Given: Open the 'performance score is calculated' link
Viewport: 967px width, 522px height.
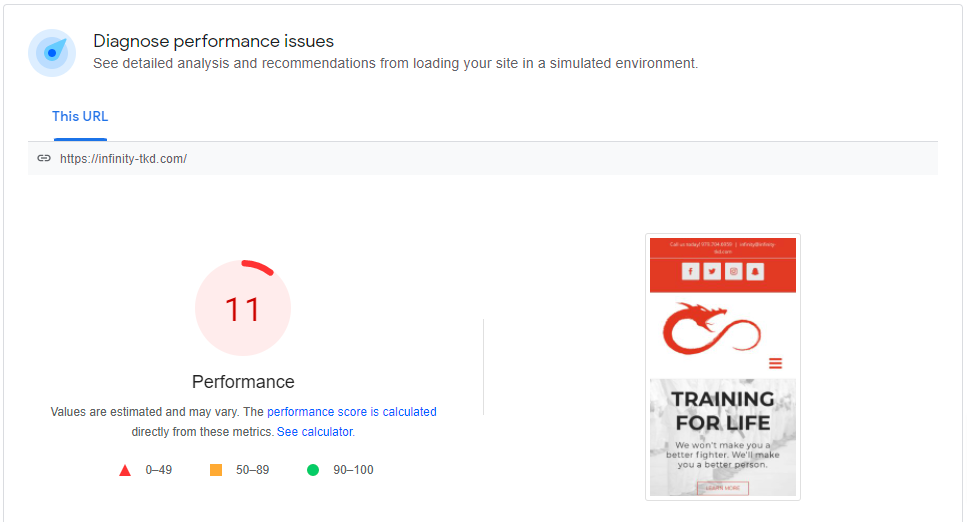Looking at the screenshot, I should 352,412.
